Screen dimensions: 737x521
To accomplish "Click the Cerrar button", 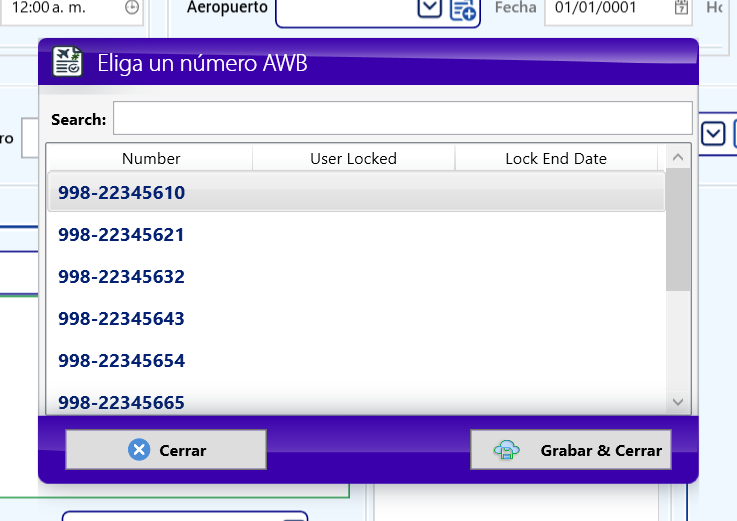I will point(166,450).
